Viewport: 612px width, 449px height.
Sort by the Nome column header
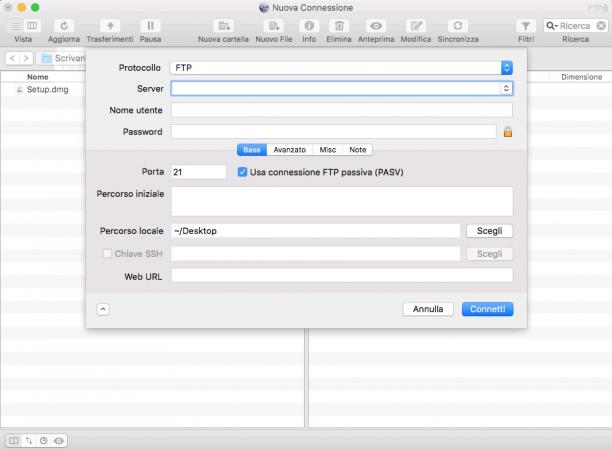(37, 77)
